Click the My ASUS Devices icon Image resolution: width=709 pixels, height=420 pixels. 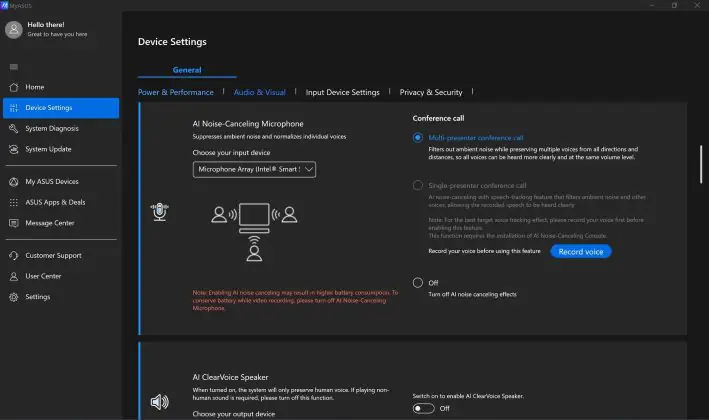pyautogui.click(x=14, y=182)
